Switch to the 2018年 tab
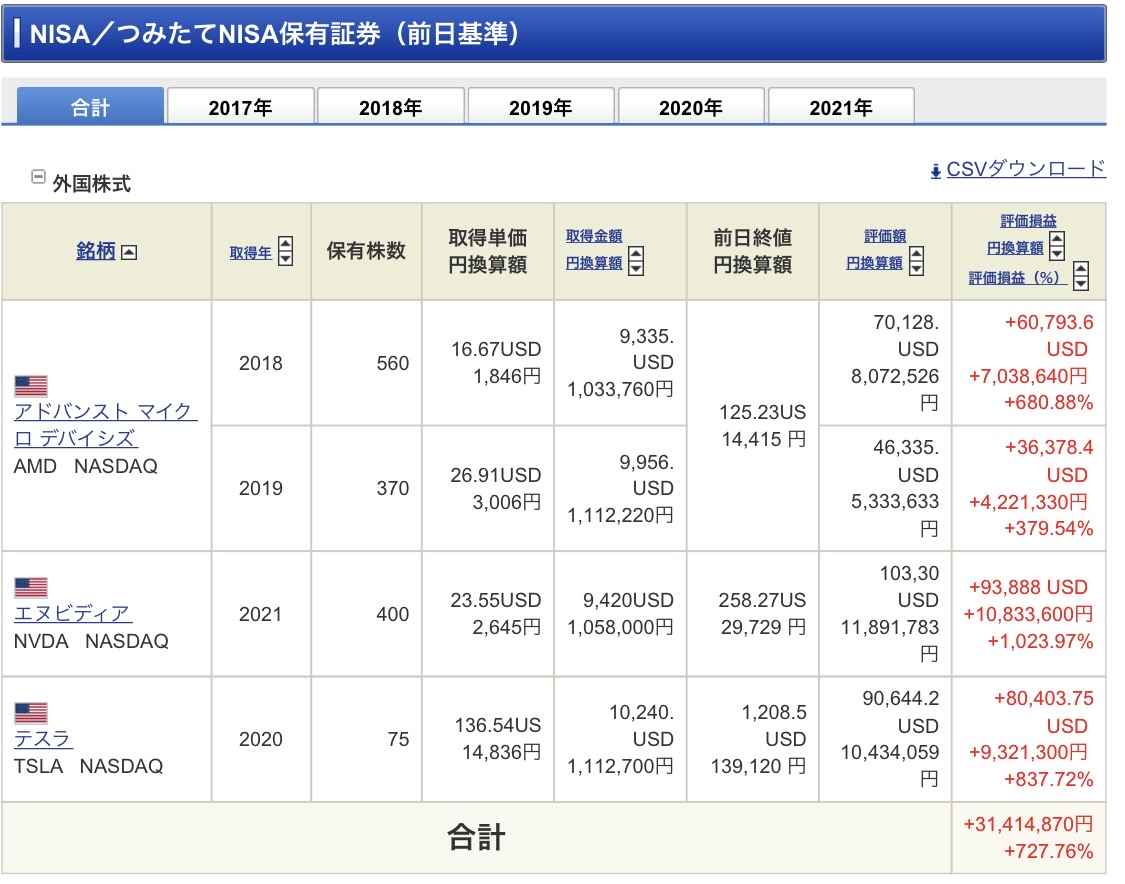Viewport: 1125px width, 884px height. [390, 107]
